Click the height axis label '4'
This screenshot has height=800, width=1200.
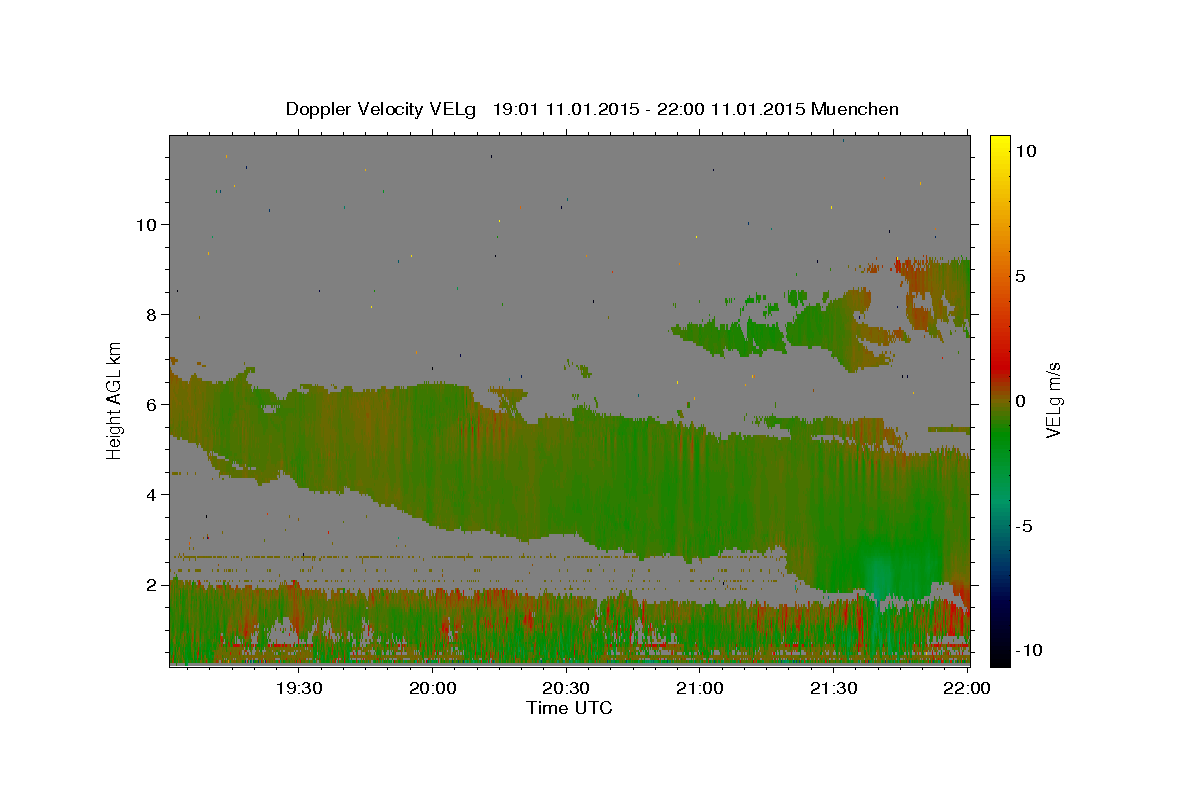tap(152, 494)
